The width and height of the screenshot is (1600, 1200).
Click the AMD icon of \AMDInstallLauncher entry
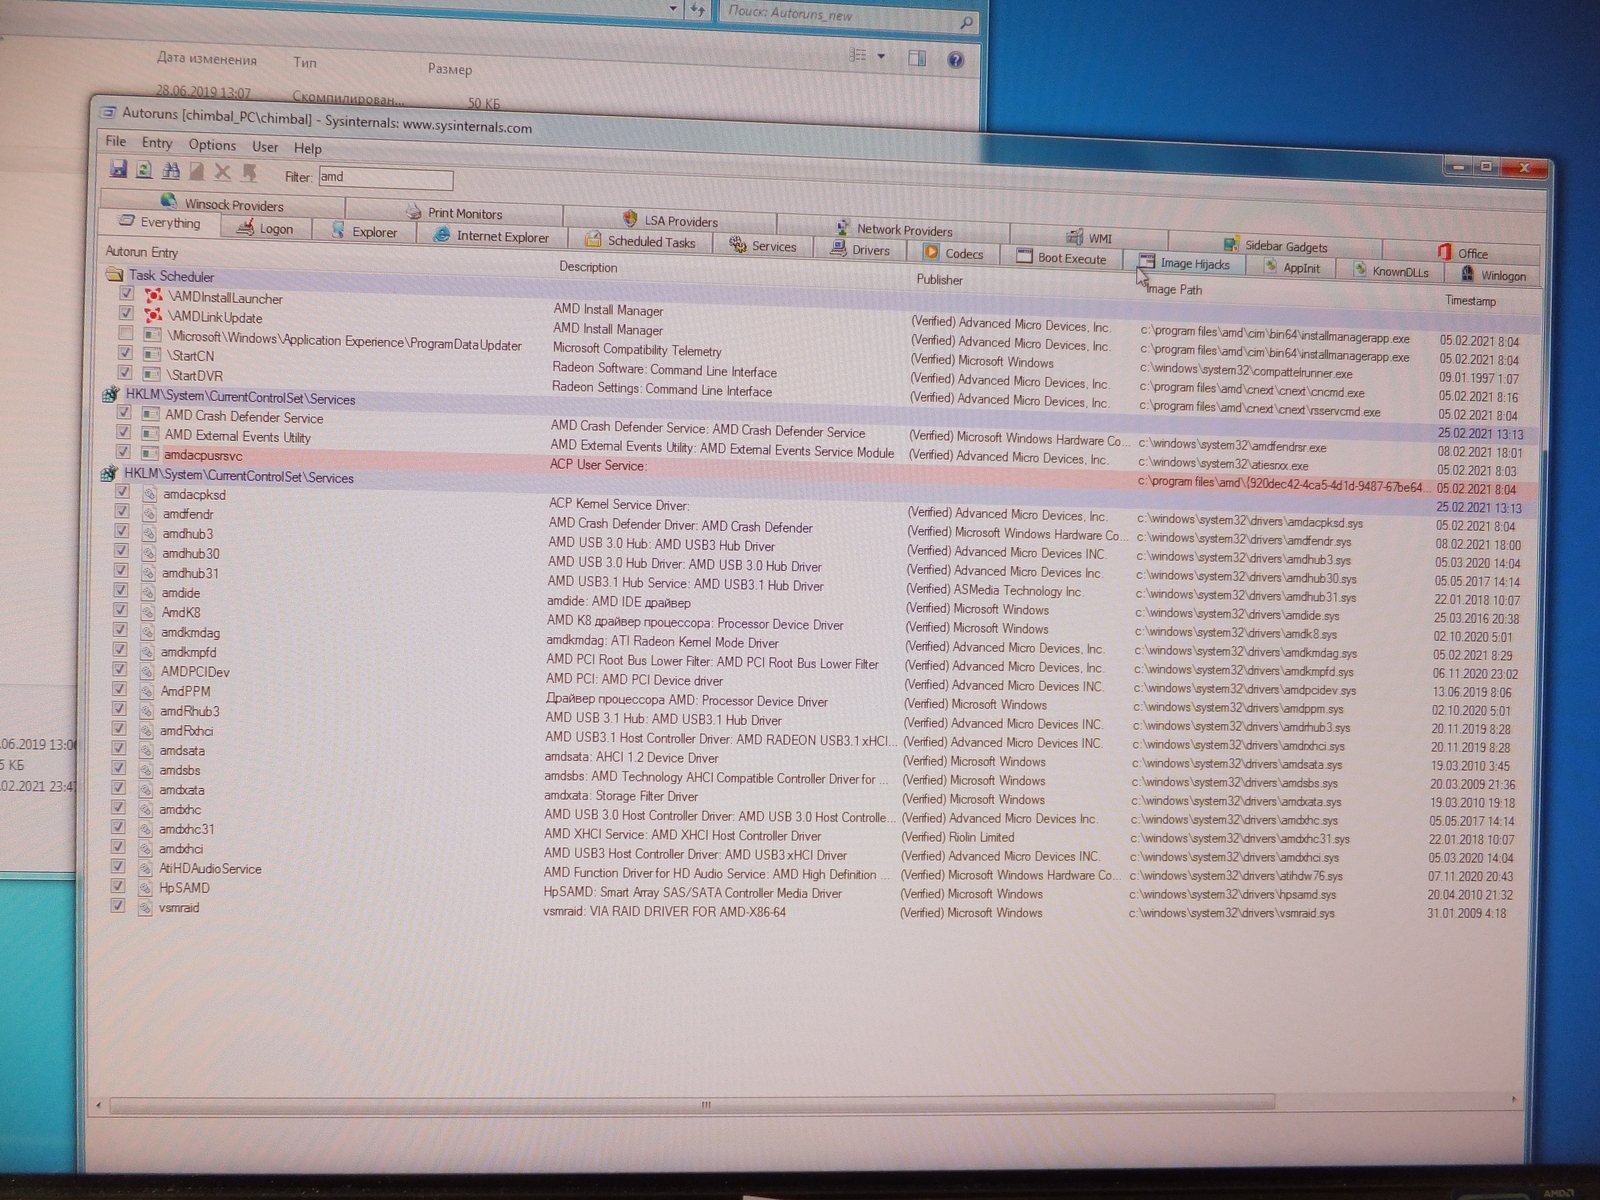coord(153,295)
